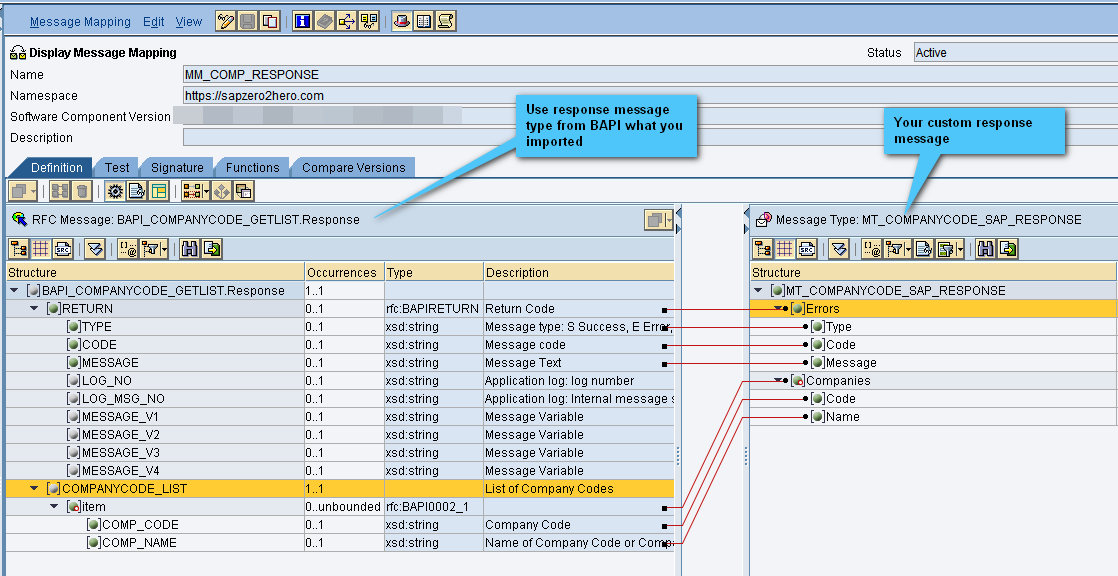The width and height of the screenshot is (1118, 576).
Task: Click the blue information icon in top toolbar
Action: pos(303,21)
